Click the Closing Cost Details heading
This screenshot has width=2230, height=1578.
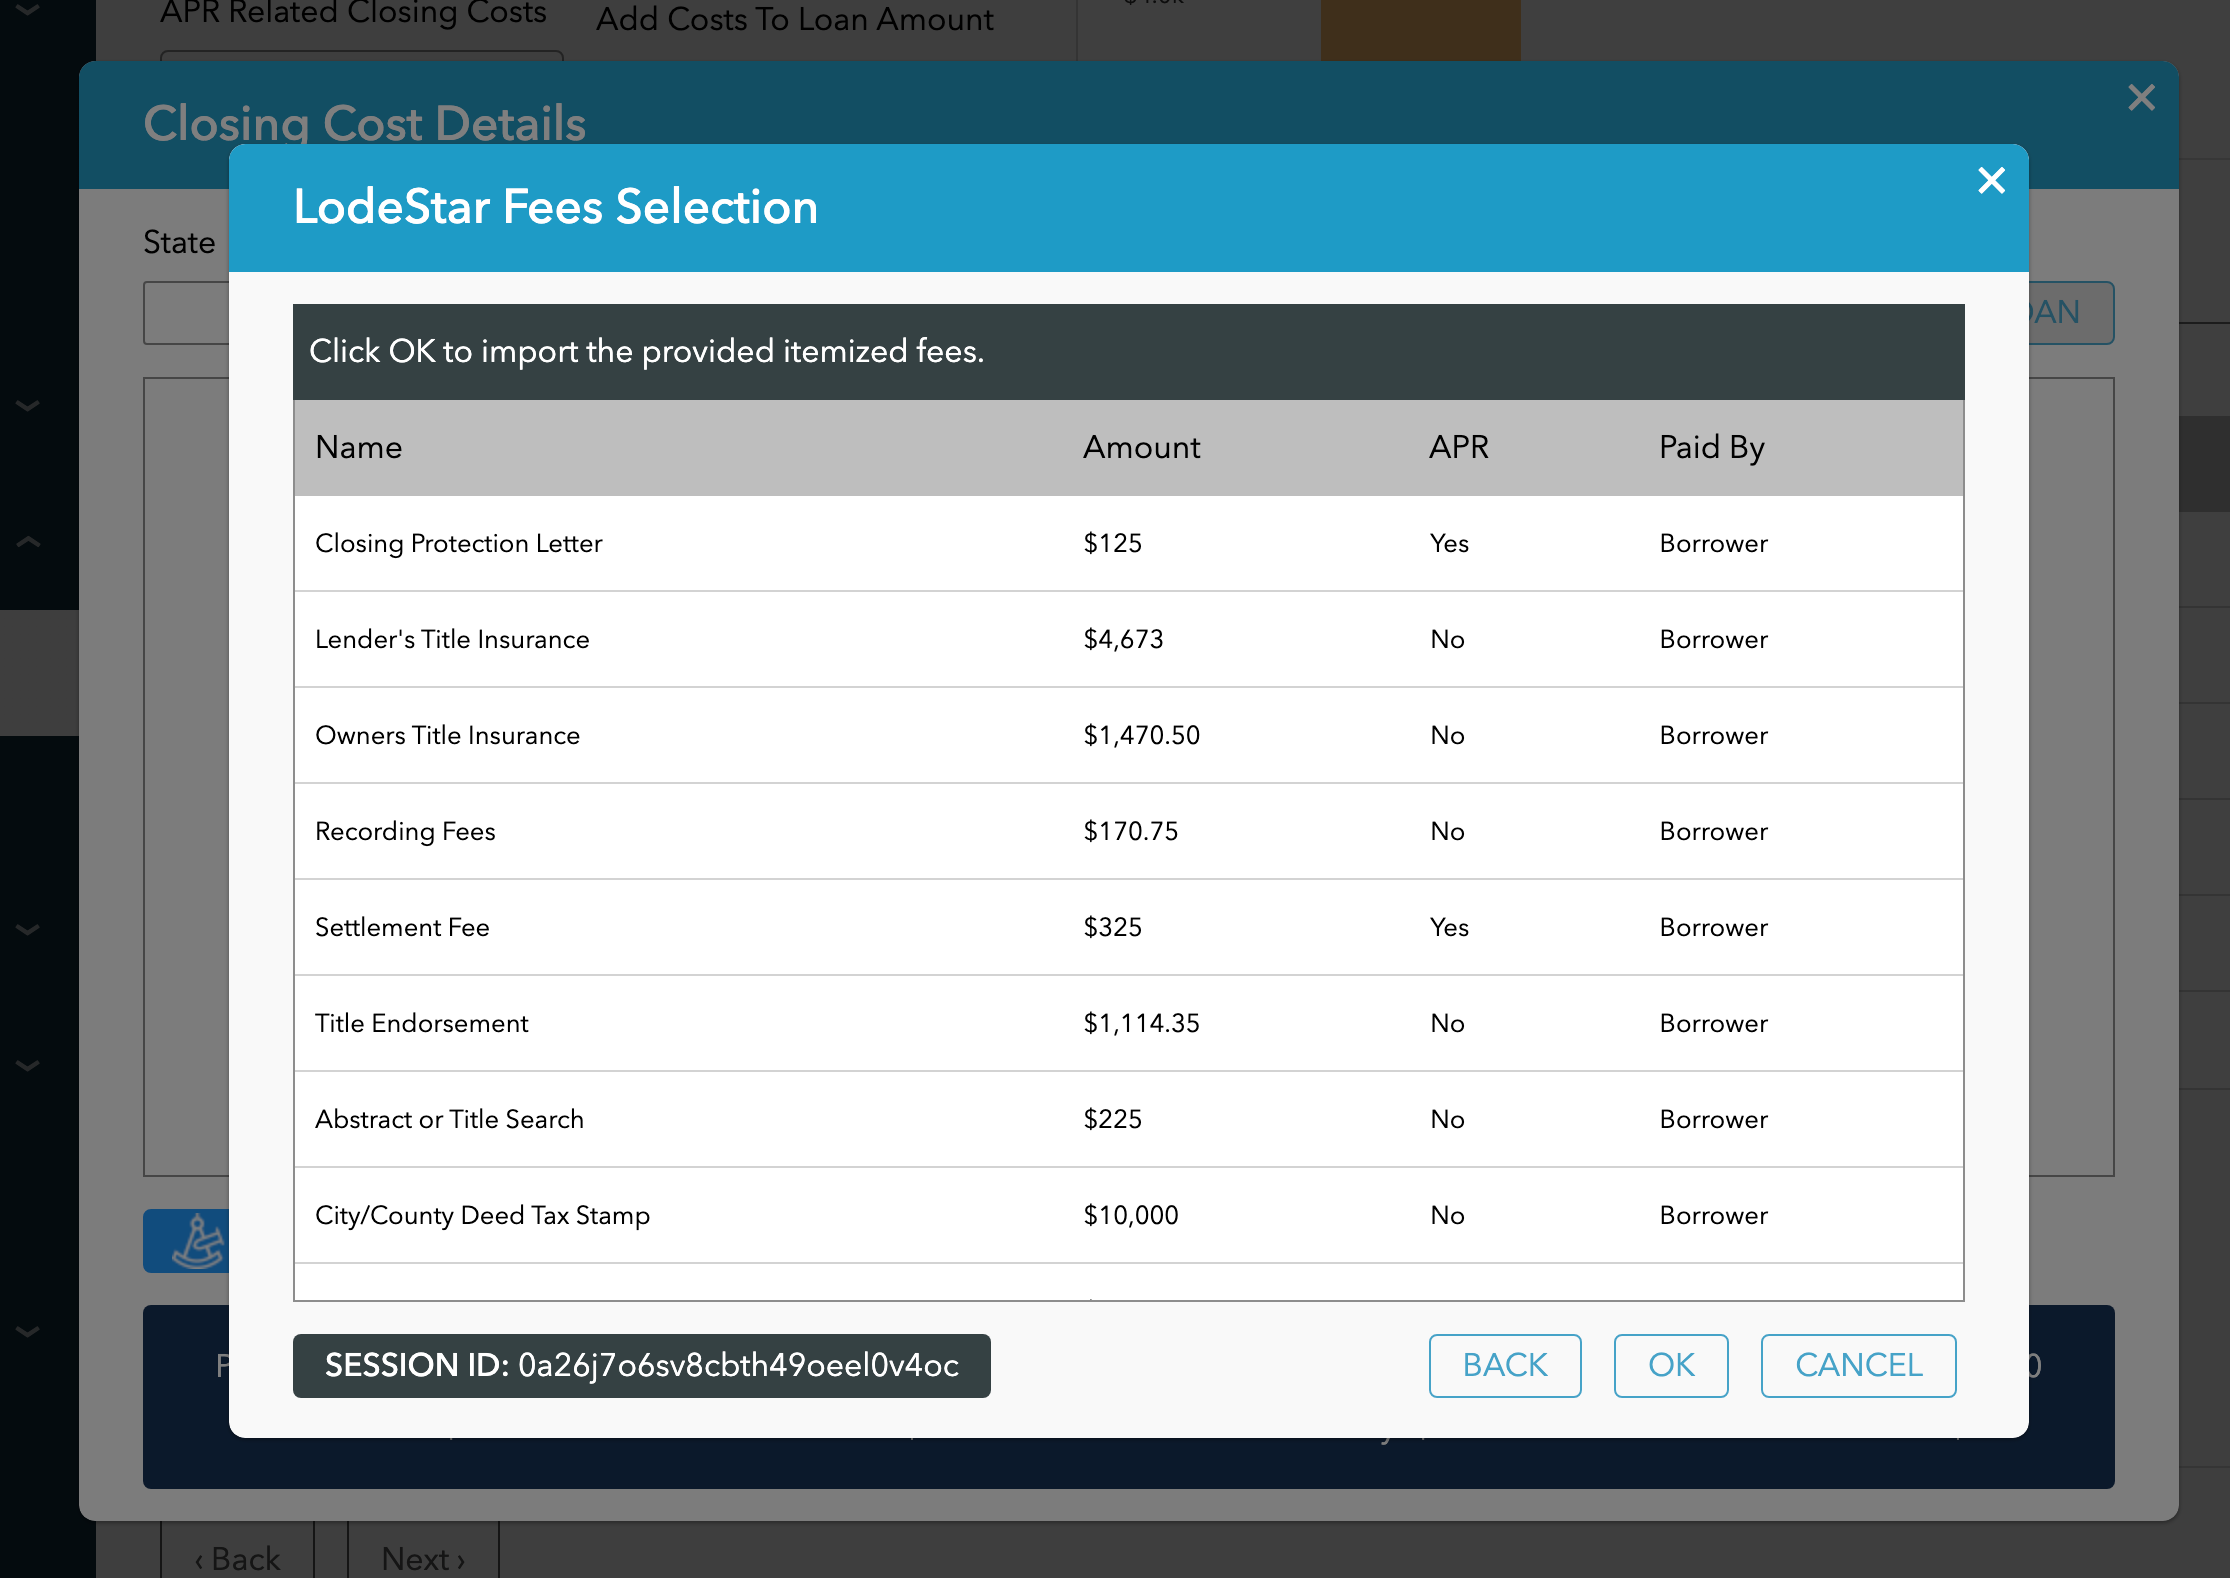click(x=364, y=123)
